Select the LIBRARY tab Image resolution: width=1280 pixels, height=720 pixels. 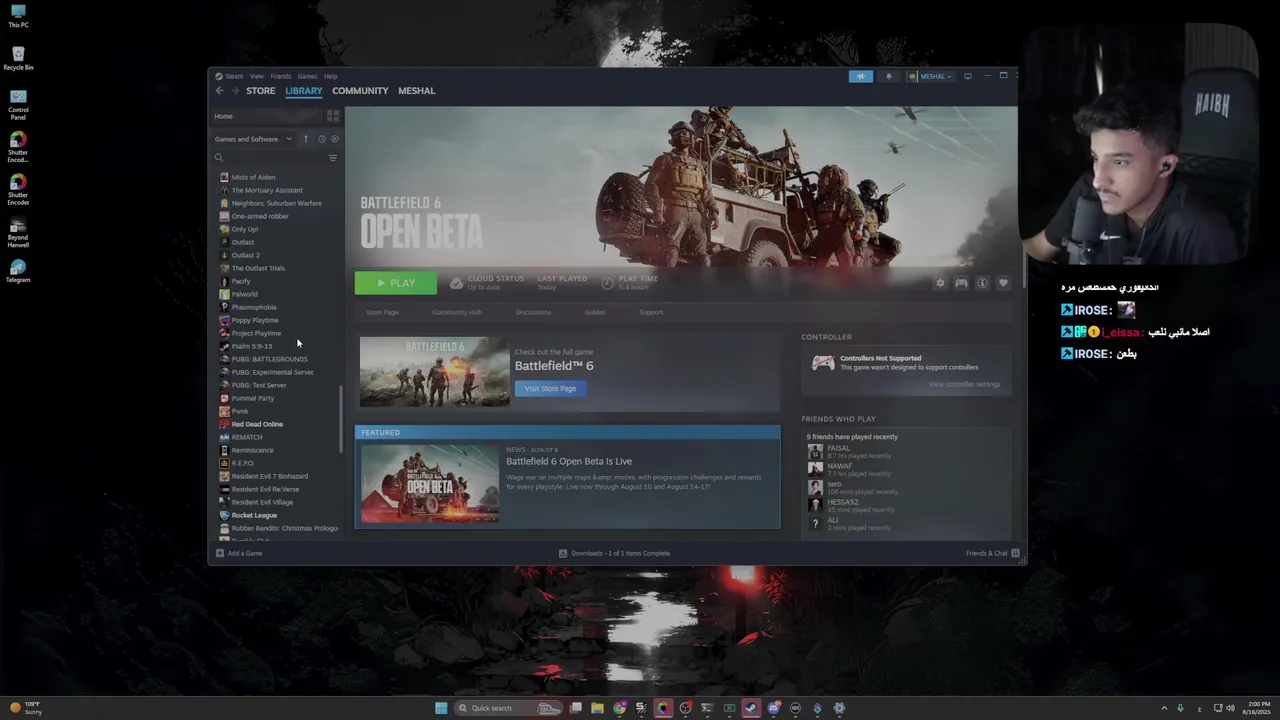[304, 91]
